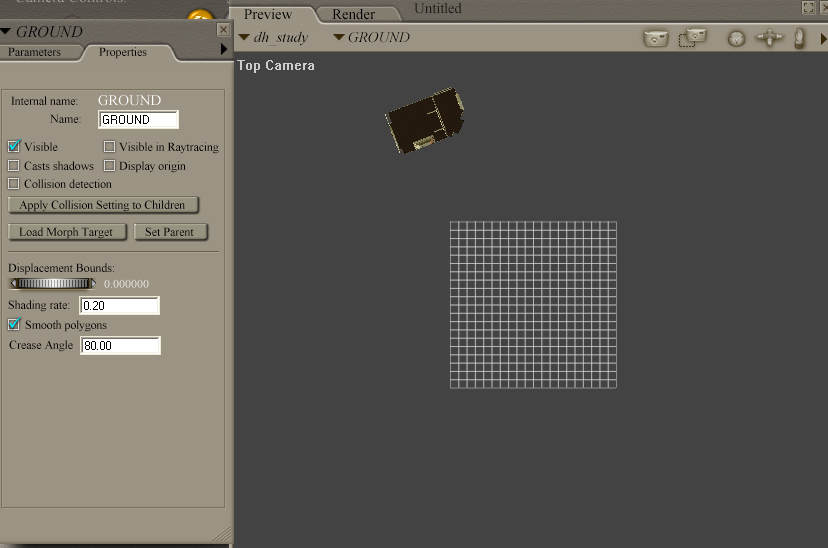
Task: Click the Area Render camera icon
Action: tap(692, 37)
